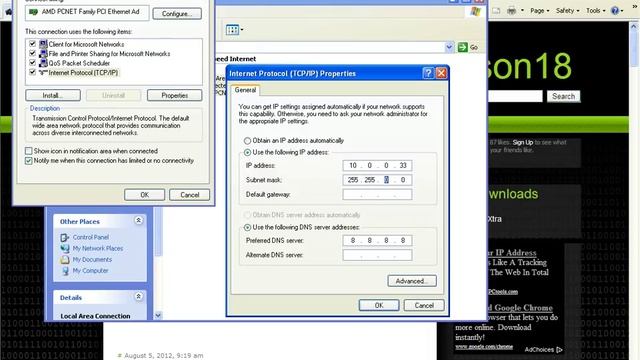Viewport: 640px width, 360px height.
Task: Open the Print dropdown arrow in browser
Action: 522,11
